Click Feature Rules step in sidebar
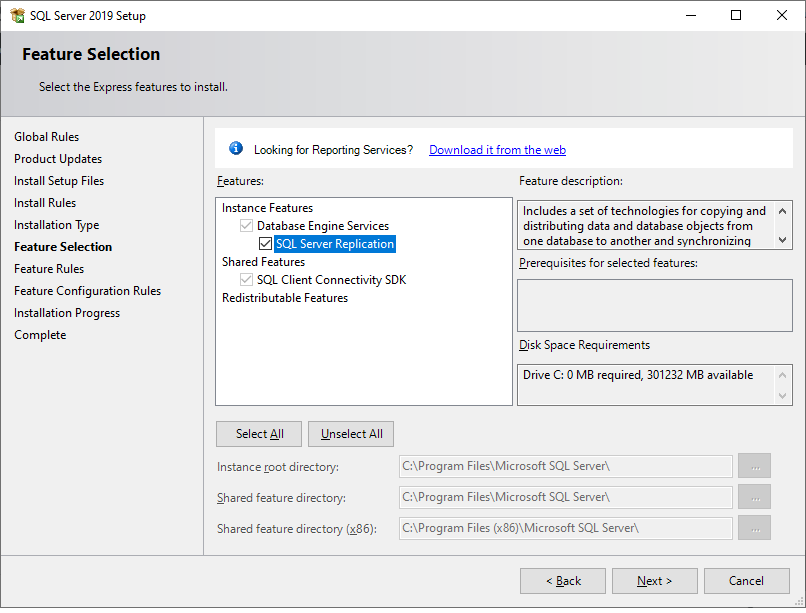Screen dimensions: 806x613 [49, 269]
